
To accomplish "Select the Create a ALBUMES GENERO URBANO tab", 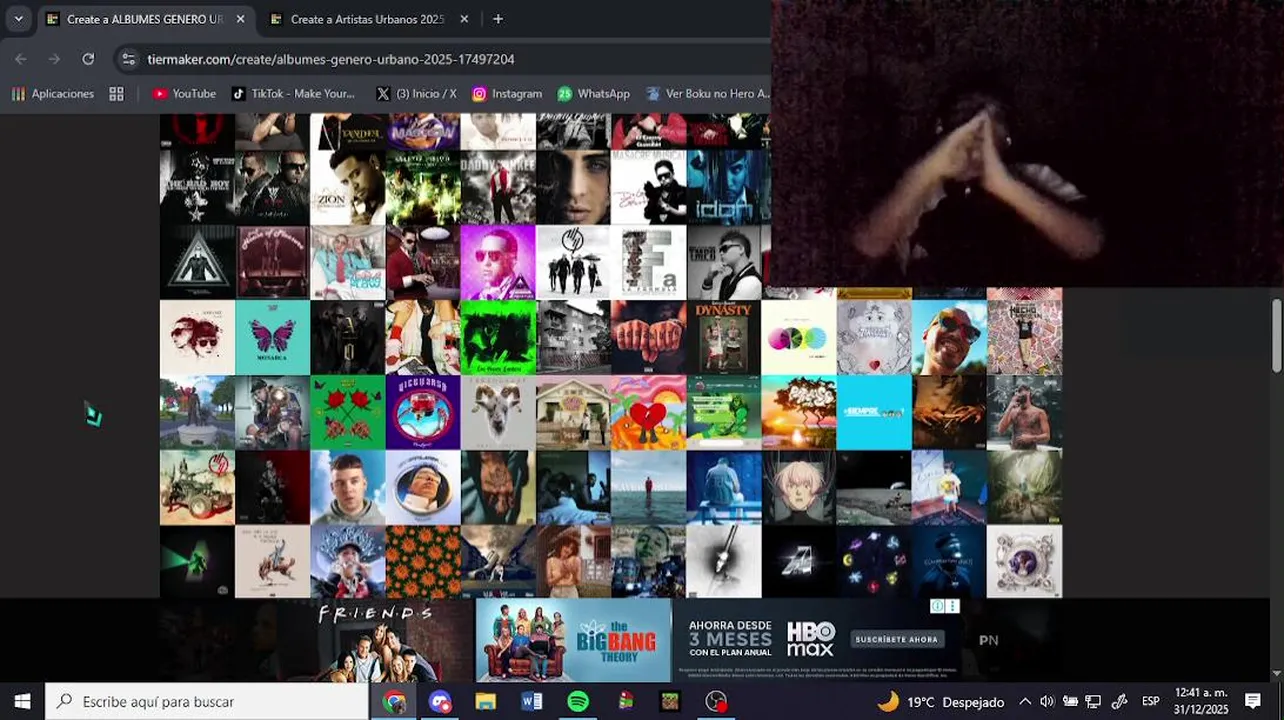I will (x=145, y=19).
